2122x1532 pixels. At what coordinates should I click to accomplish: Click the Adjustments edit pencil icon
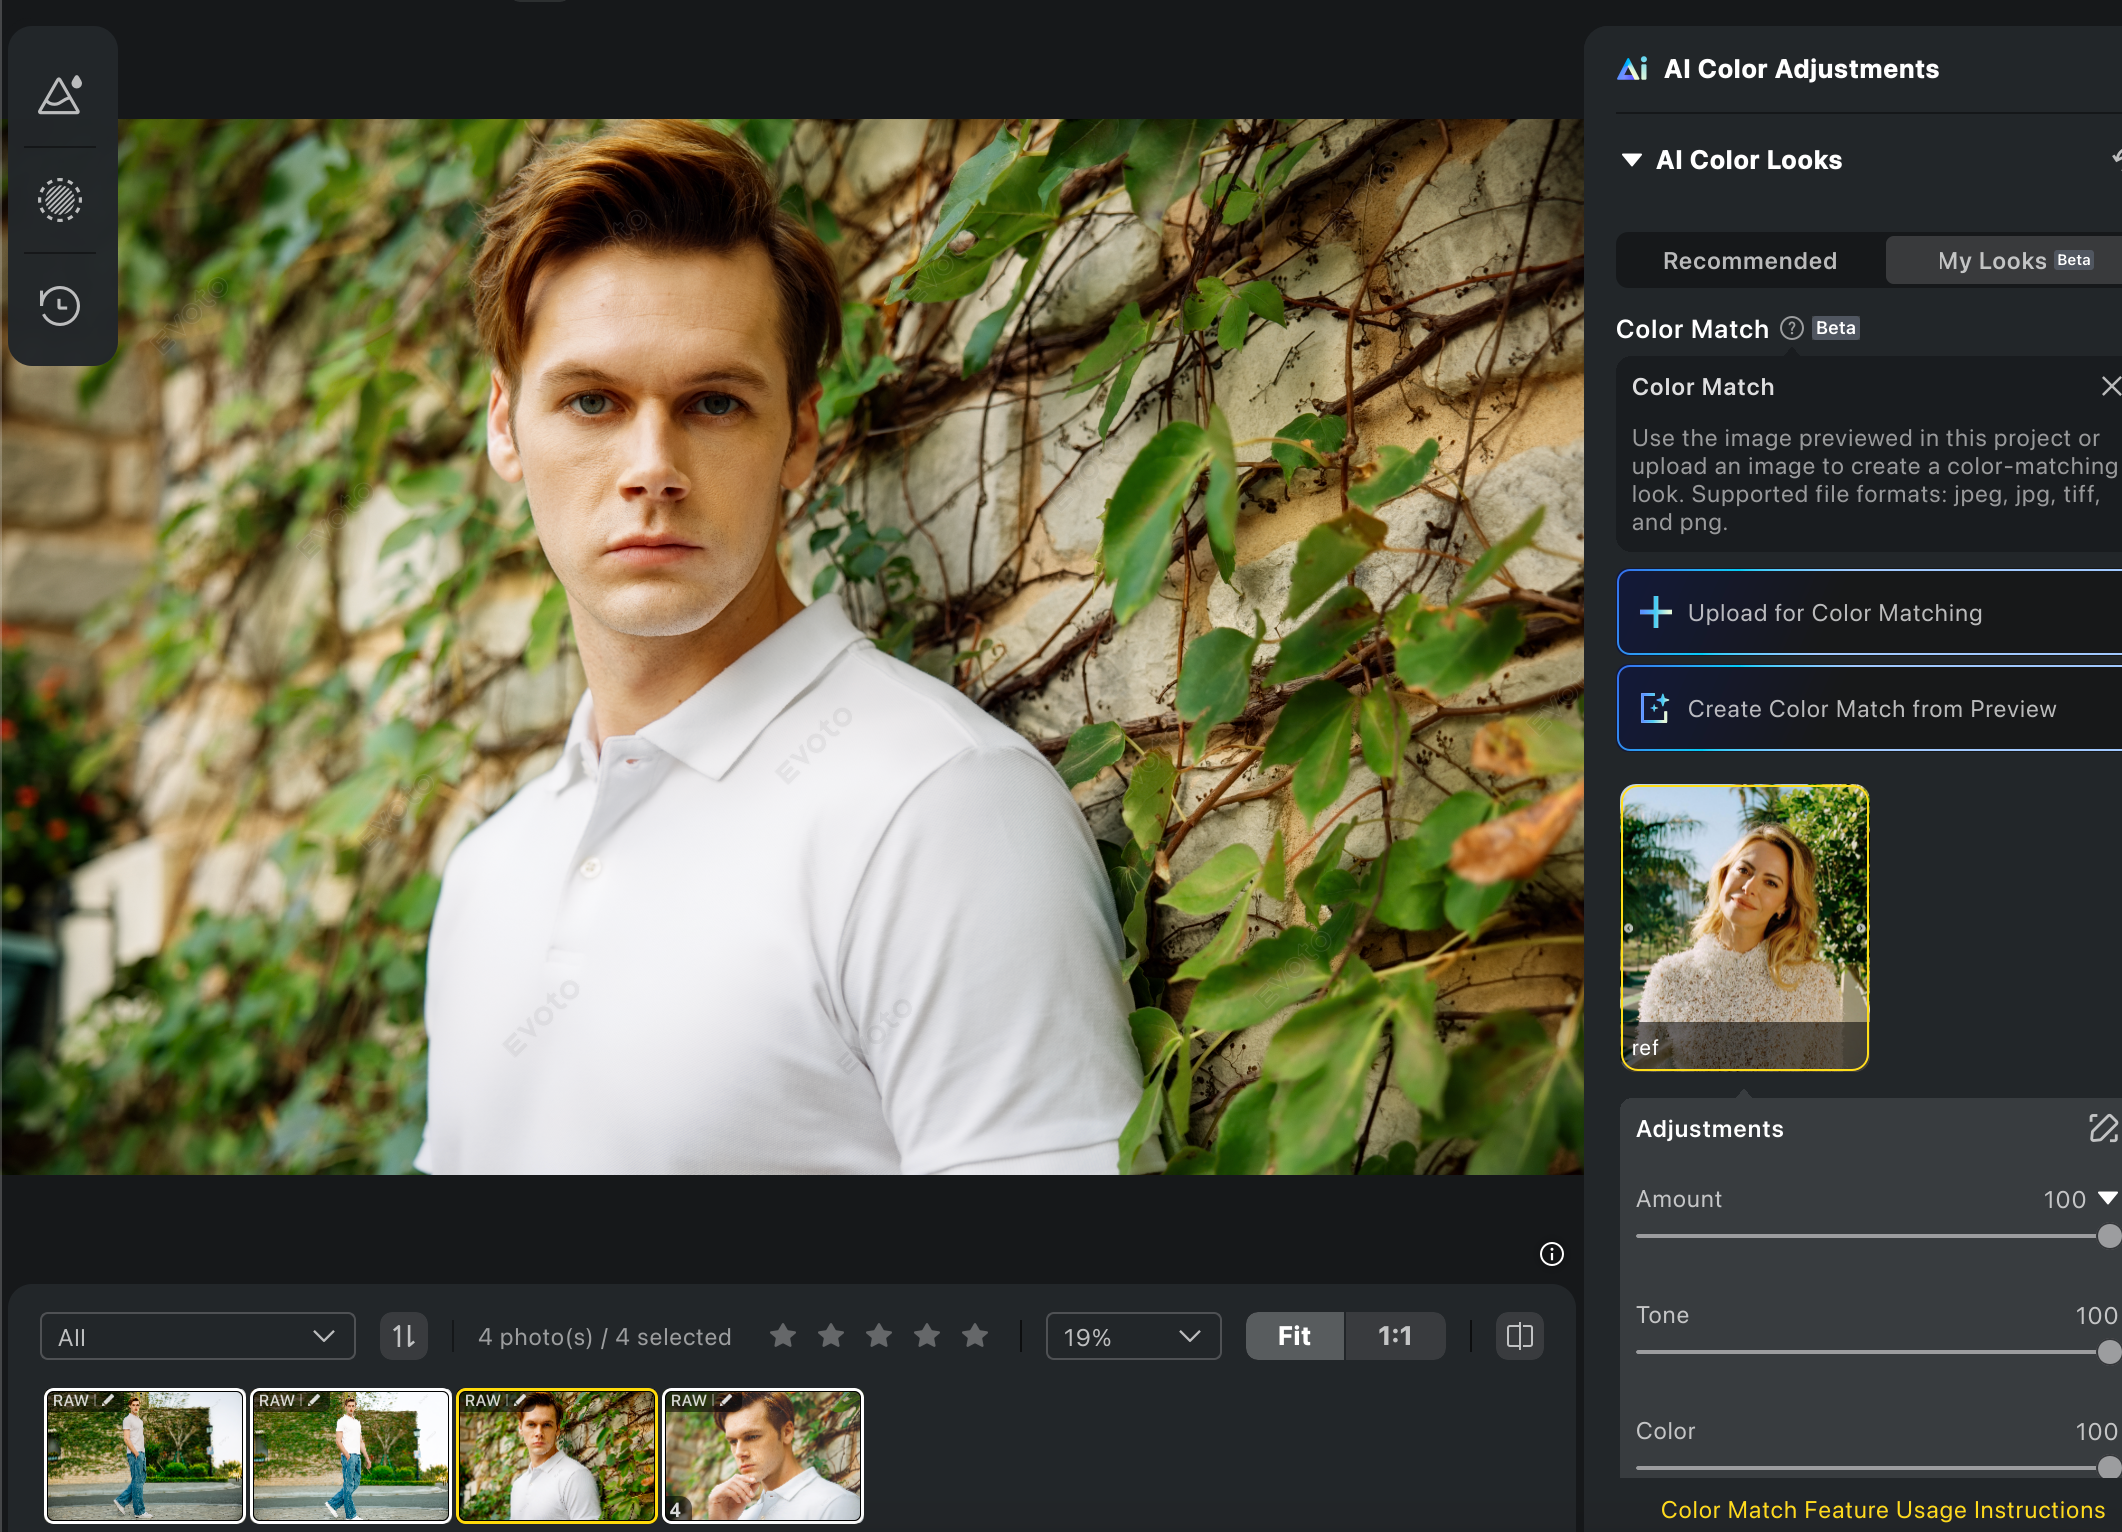click(2103, 1128)
